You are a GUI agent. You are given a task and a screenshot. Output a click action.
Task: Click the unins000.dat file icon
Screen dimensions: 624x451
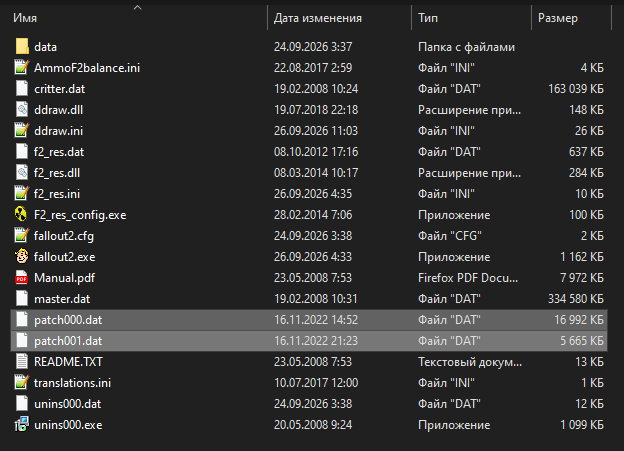[22, 404]
